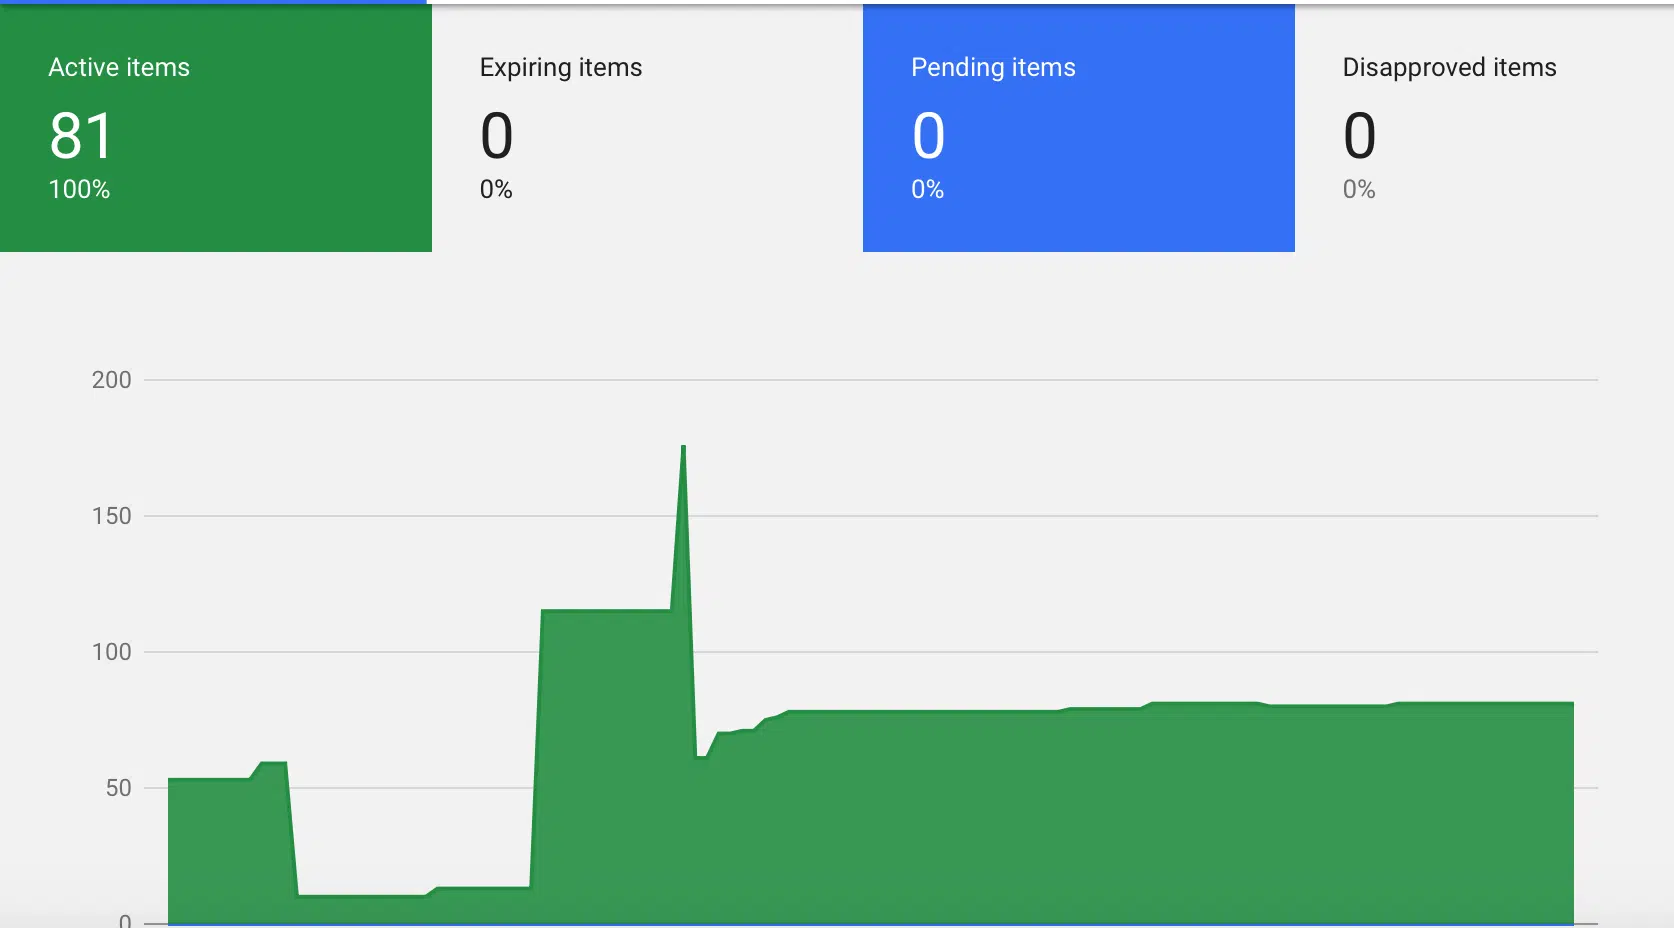Click the lowest flat section of the green chart
Viewport: 1674px width, 928px height.
(x=362, y=895)
